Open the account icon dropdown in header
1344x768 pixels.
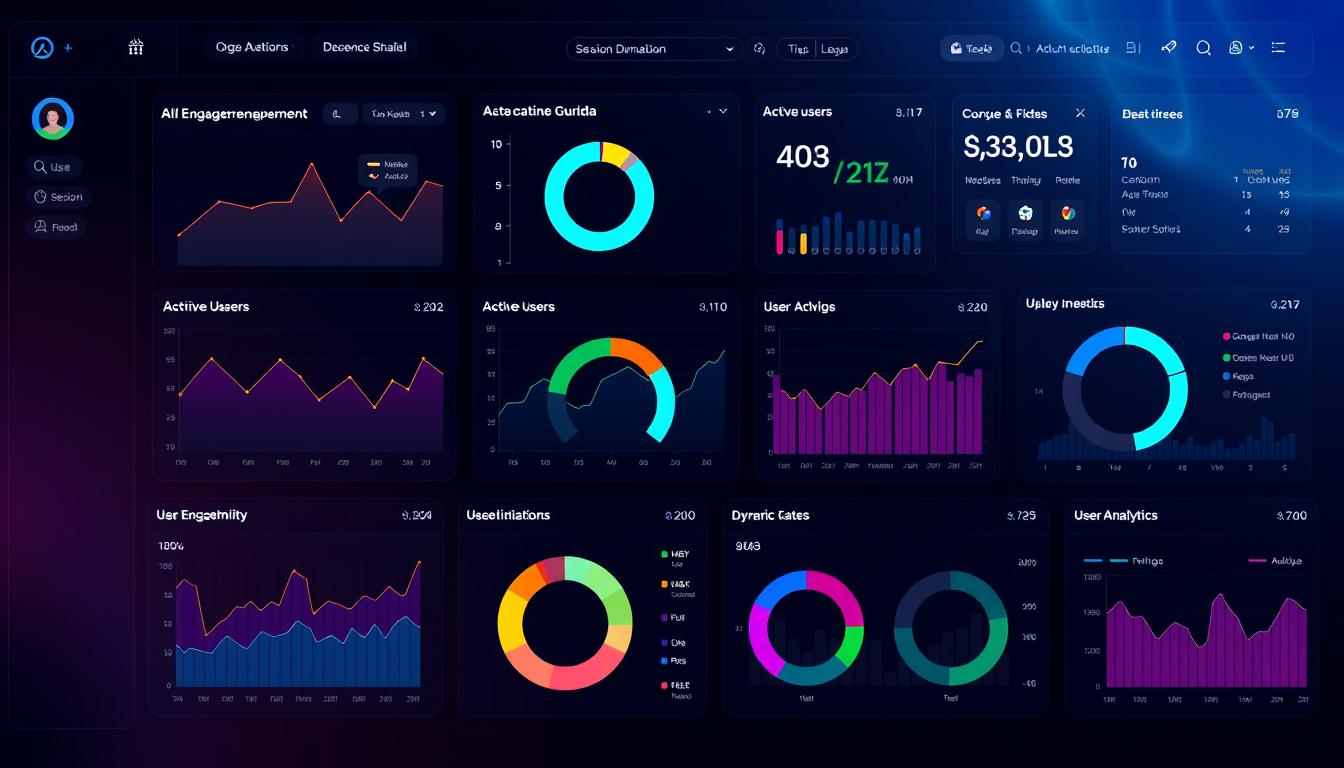click(1241, 47)
